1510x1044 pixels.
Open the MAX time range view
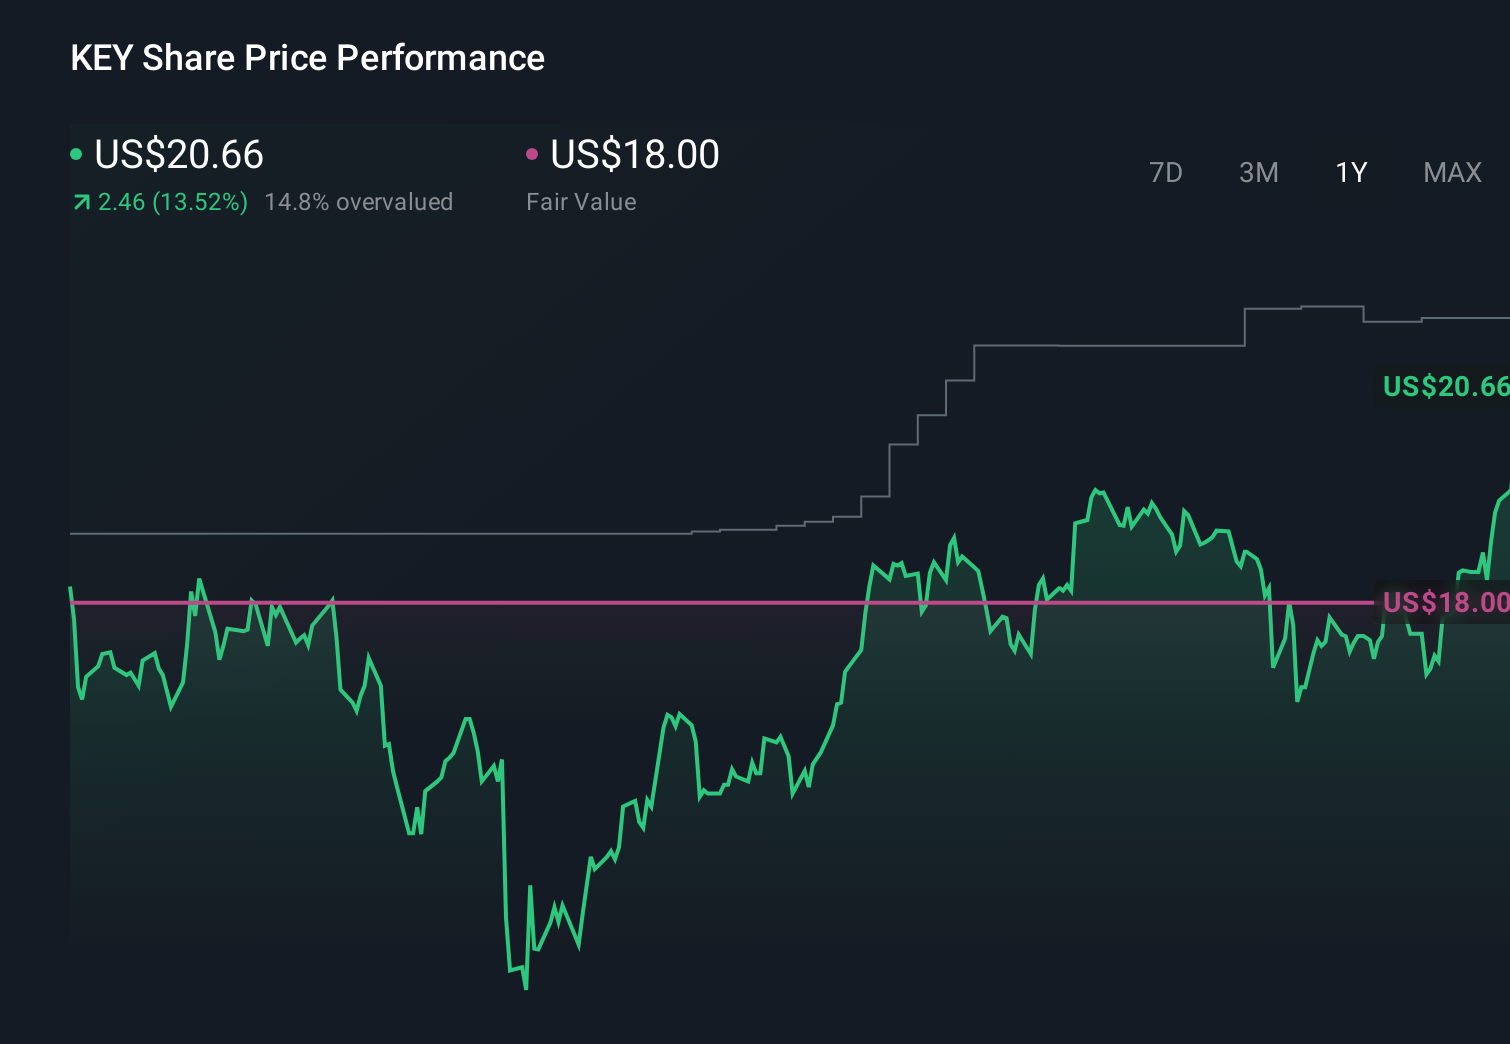1452,172
